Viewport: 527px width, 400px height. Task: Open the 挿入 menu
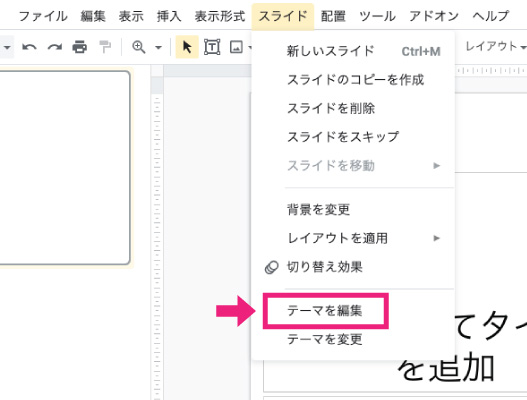pos(169,16)
